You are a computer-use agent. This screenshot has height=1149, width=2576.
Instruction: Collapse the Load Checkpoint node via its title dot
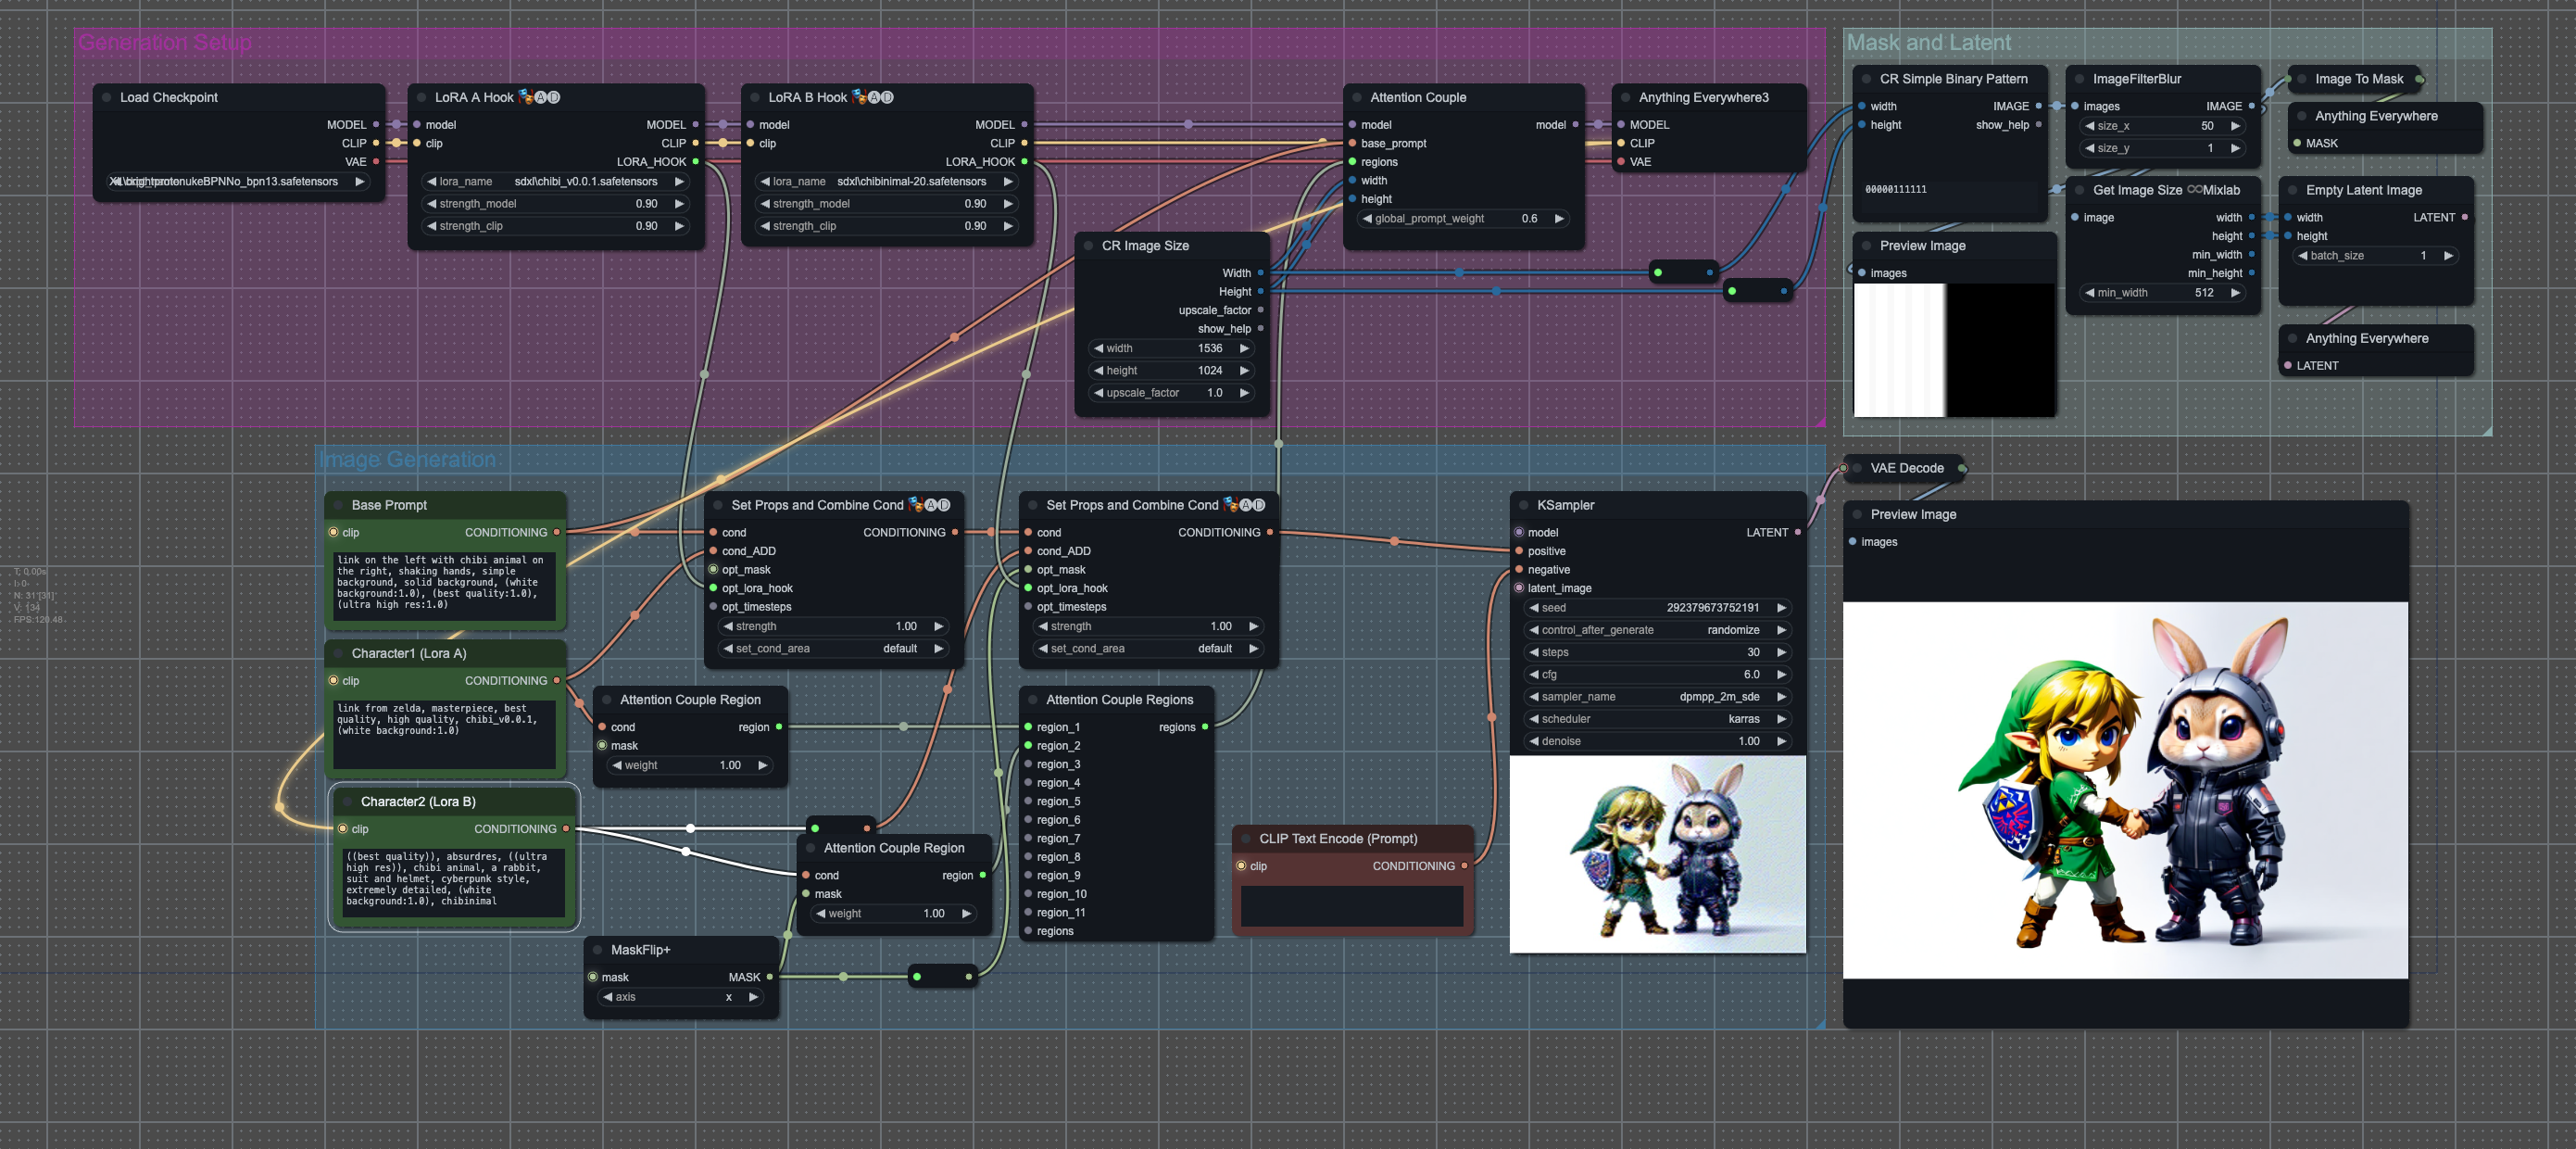point(106,97)
